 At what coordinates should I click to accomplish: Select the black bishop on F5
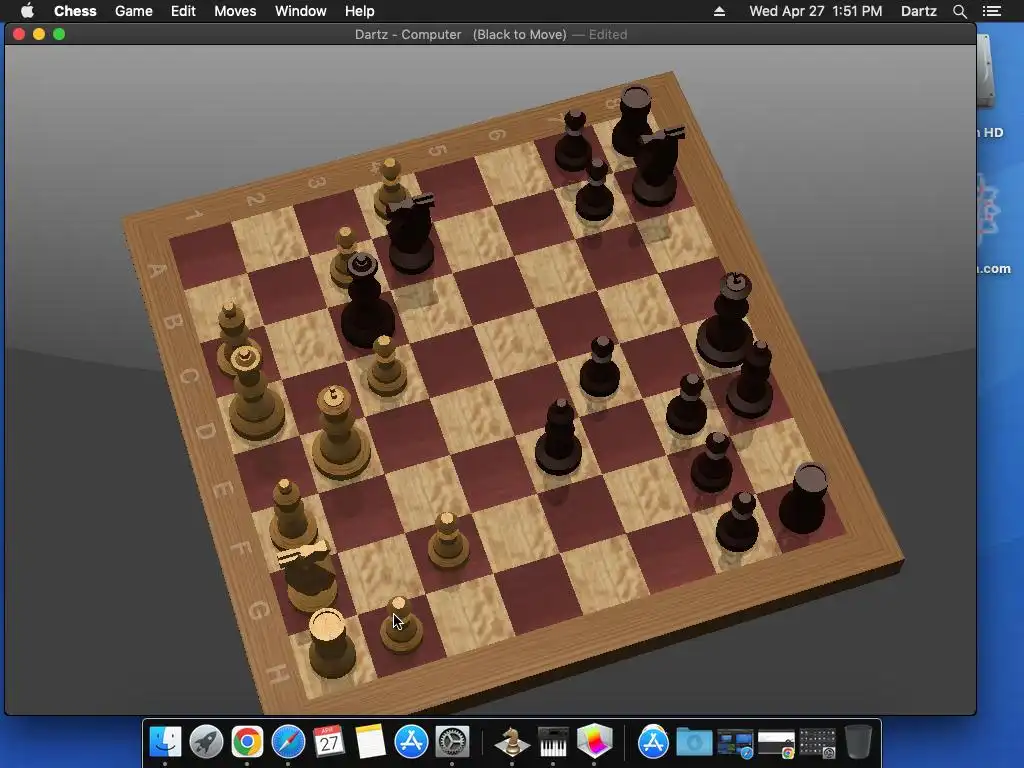pyautogui.click(x=558, y=438)
